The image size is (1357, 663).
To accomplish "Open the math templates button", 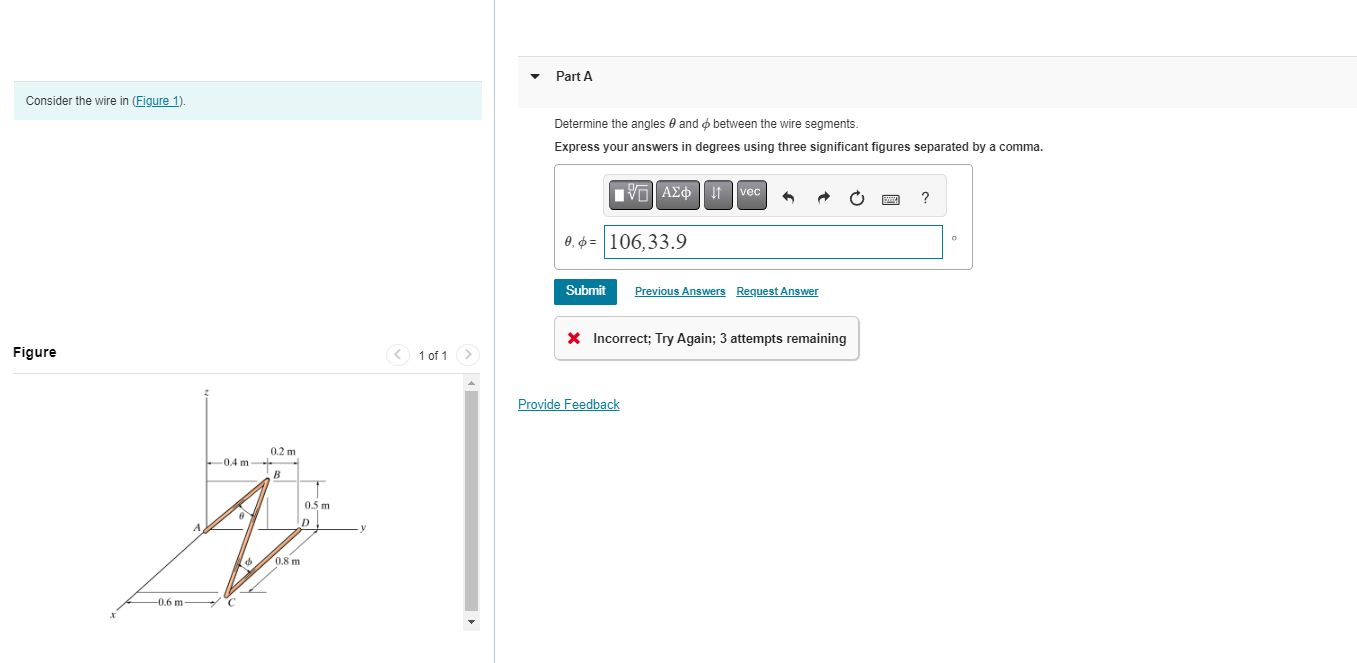I will (632, 195).
